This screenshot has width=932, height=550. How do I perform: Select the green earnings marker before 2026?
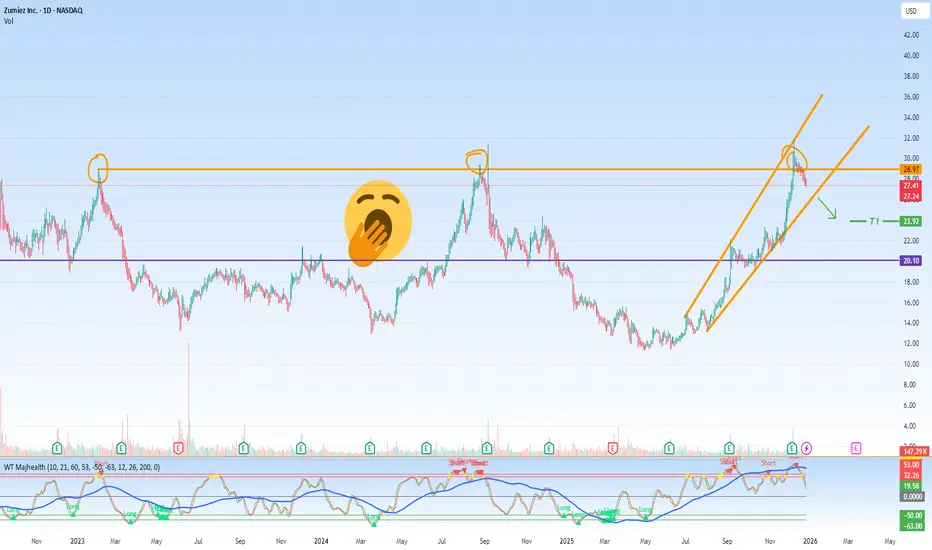click(792, 448)
